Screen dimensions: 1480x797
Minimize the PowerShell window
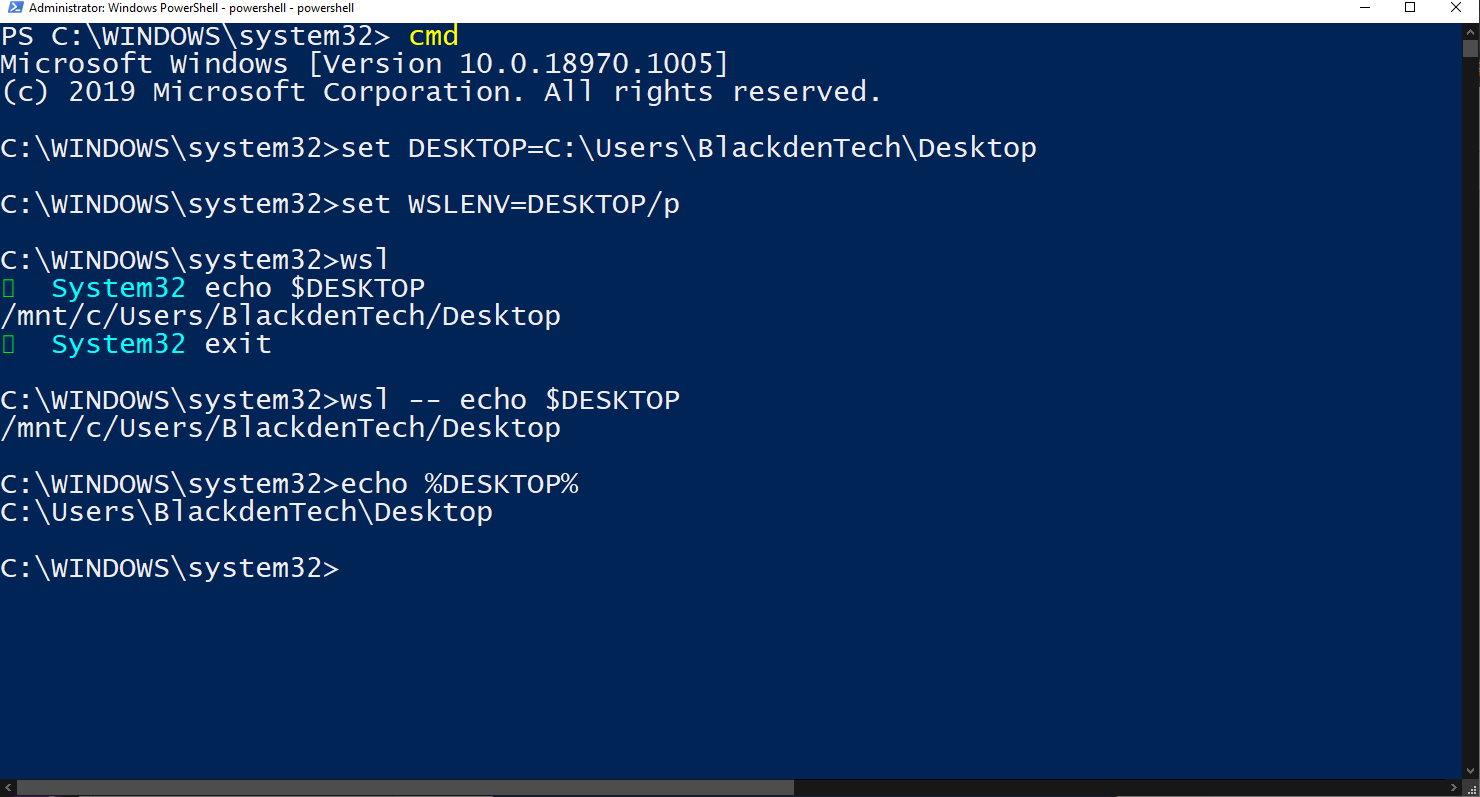1365,8
